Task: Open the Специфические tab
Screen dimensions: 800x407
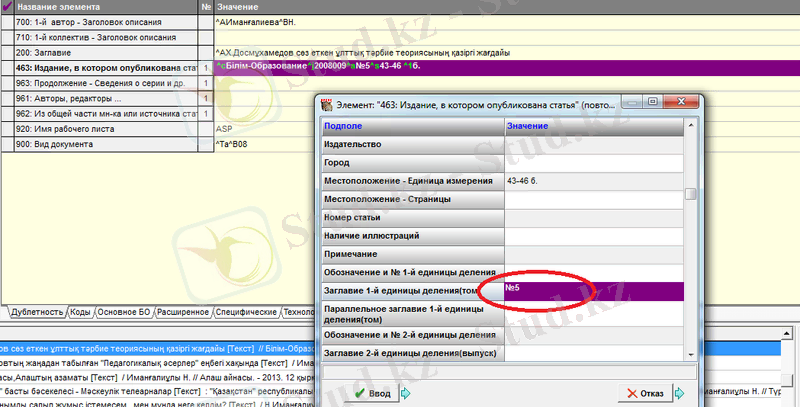Action: click(x=246, y=312)
